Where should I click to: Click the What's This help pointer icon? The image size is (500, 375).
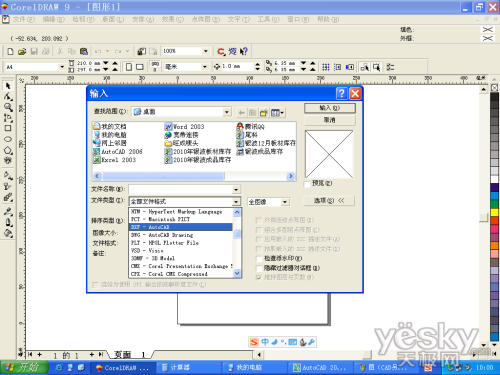tap(244, 51)
